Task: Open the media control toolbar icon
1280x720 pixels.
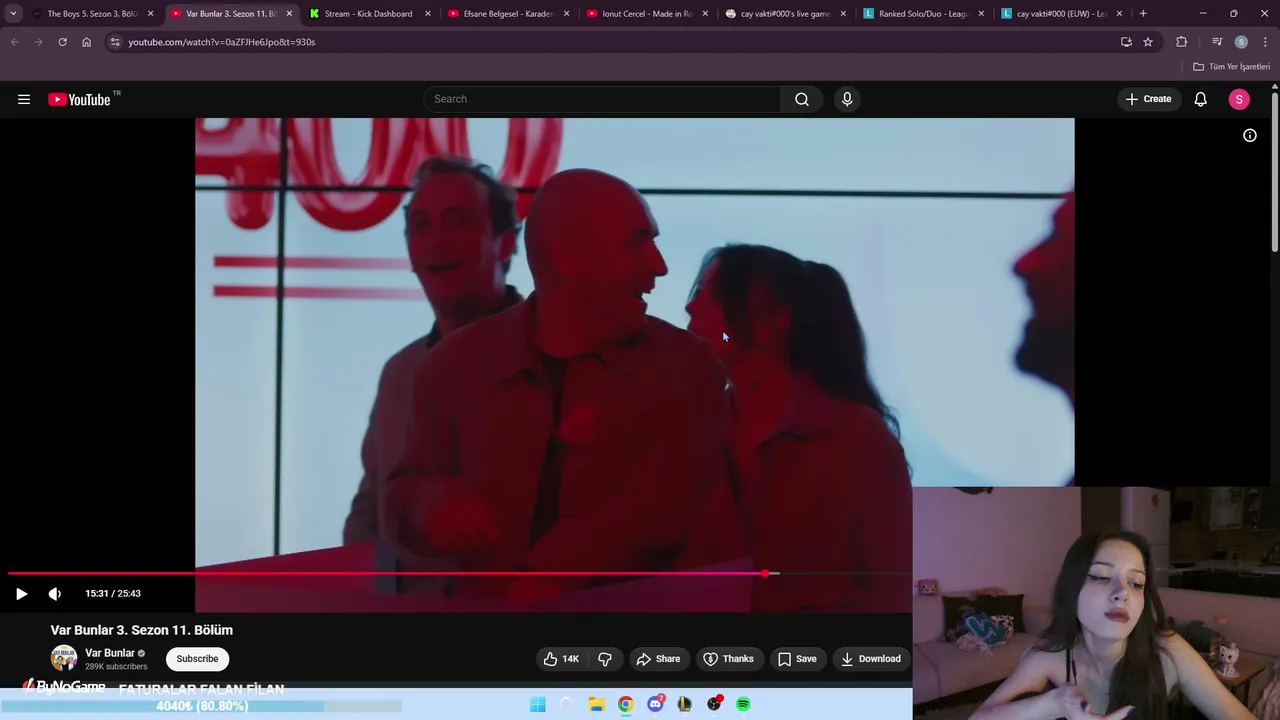Action: 1217,42
